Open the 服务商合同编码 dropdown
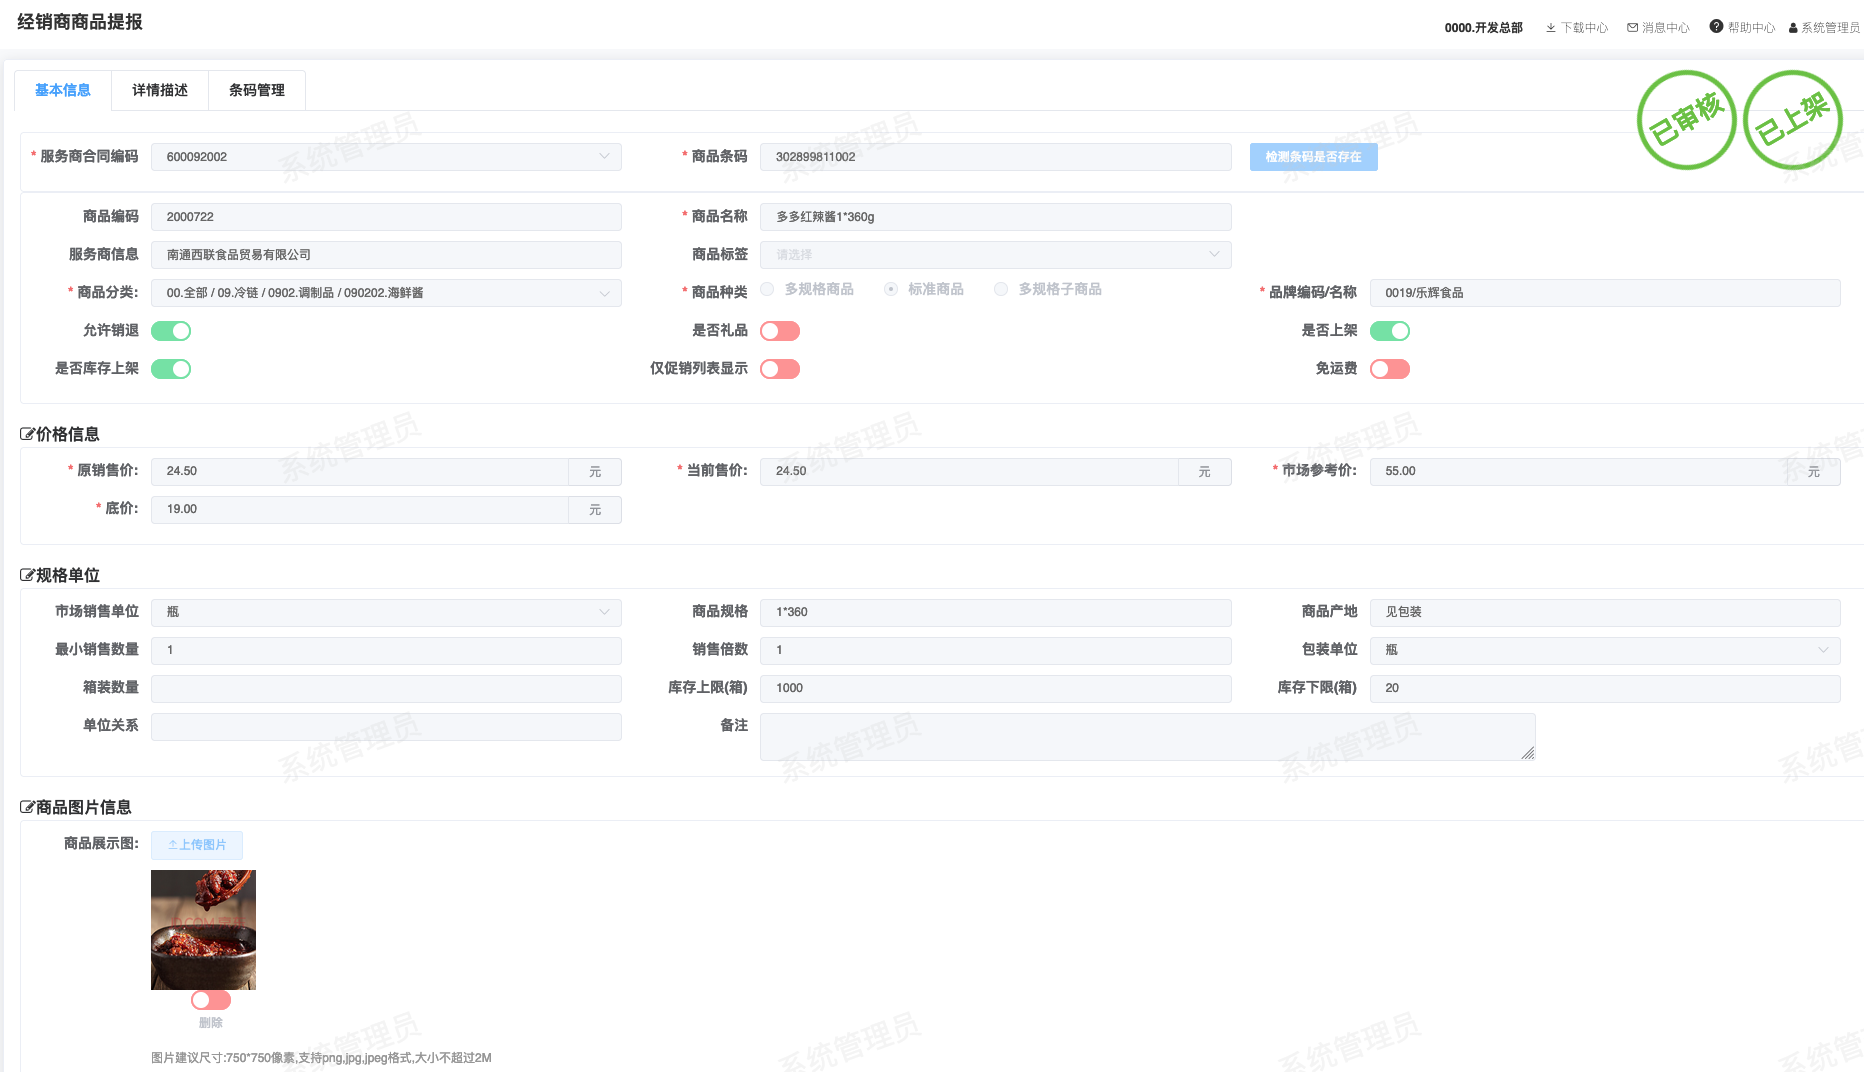The width and height of the screenshot is (1864, 1072). [x=386, y=157]
